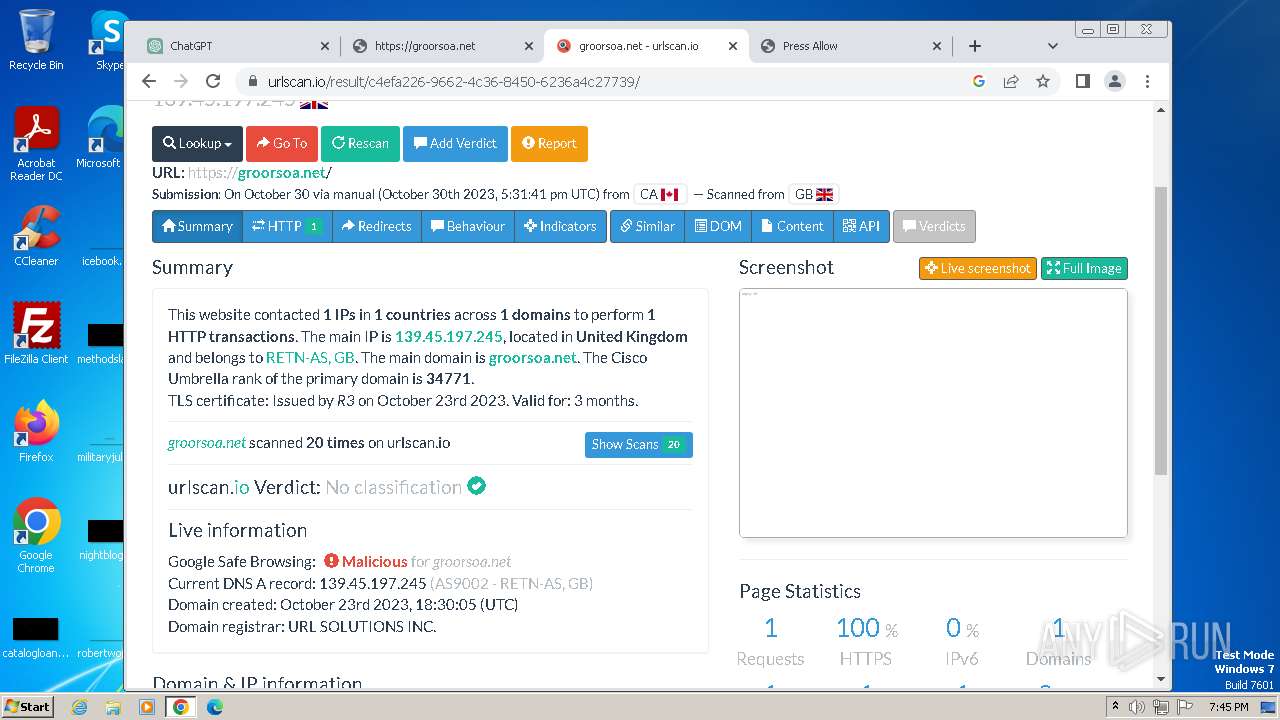Open the Behaviour tab

coord(468,226)
